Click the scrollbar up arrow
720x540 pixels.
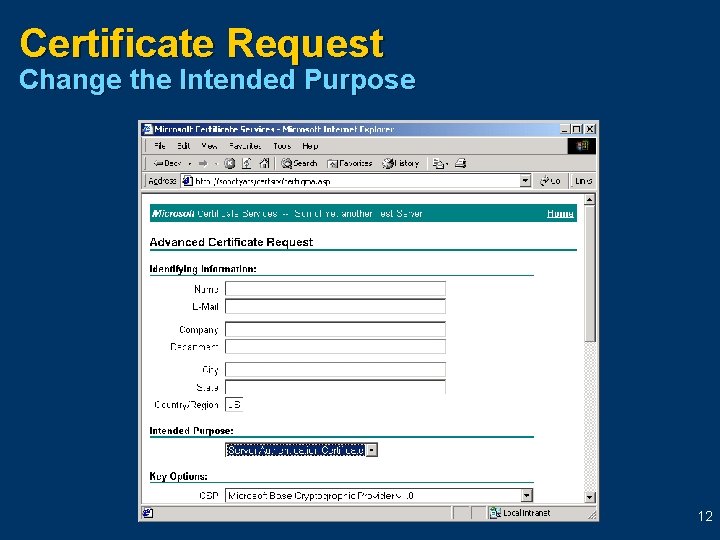(590, 199)
